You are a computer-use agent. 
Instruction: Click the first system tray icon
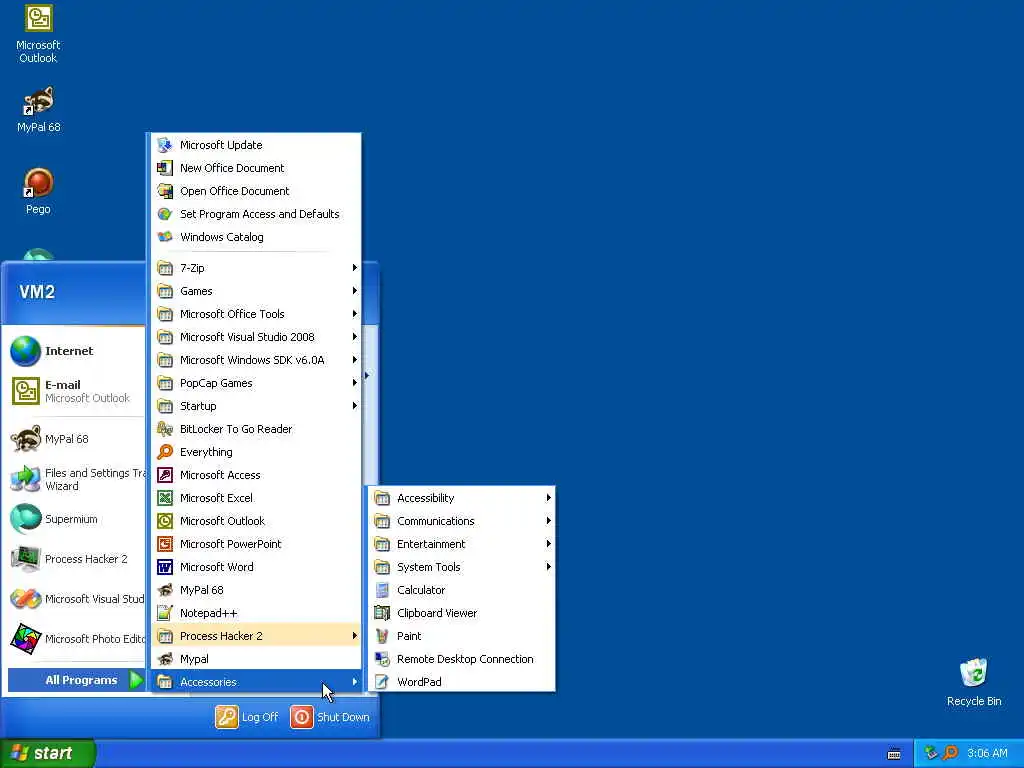[931, 753]
